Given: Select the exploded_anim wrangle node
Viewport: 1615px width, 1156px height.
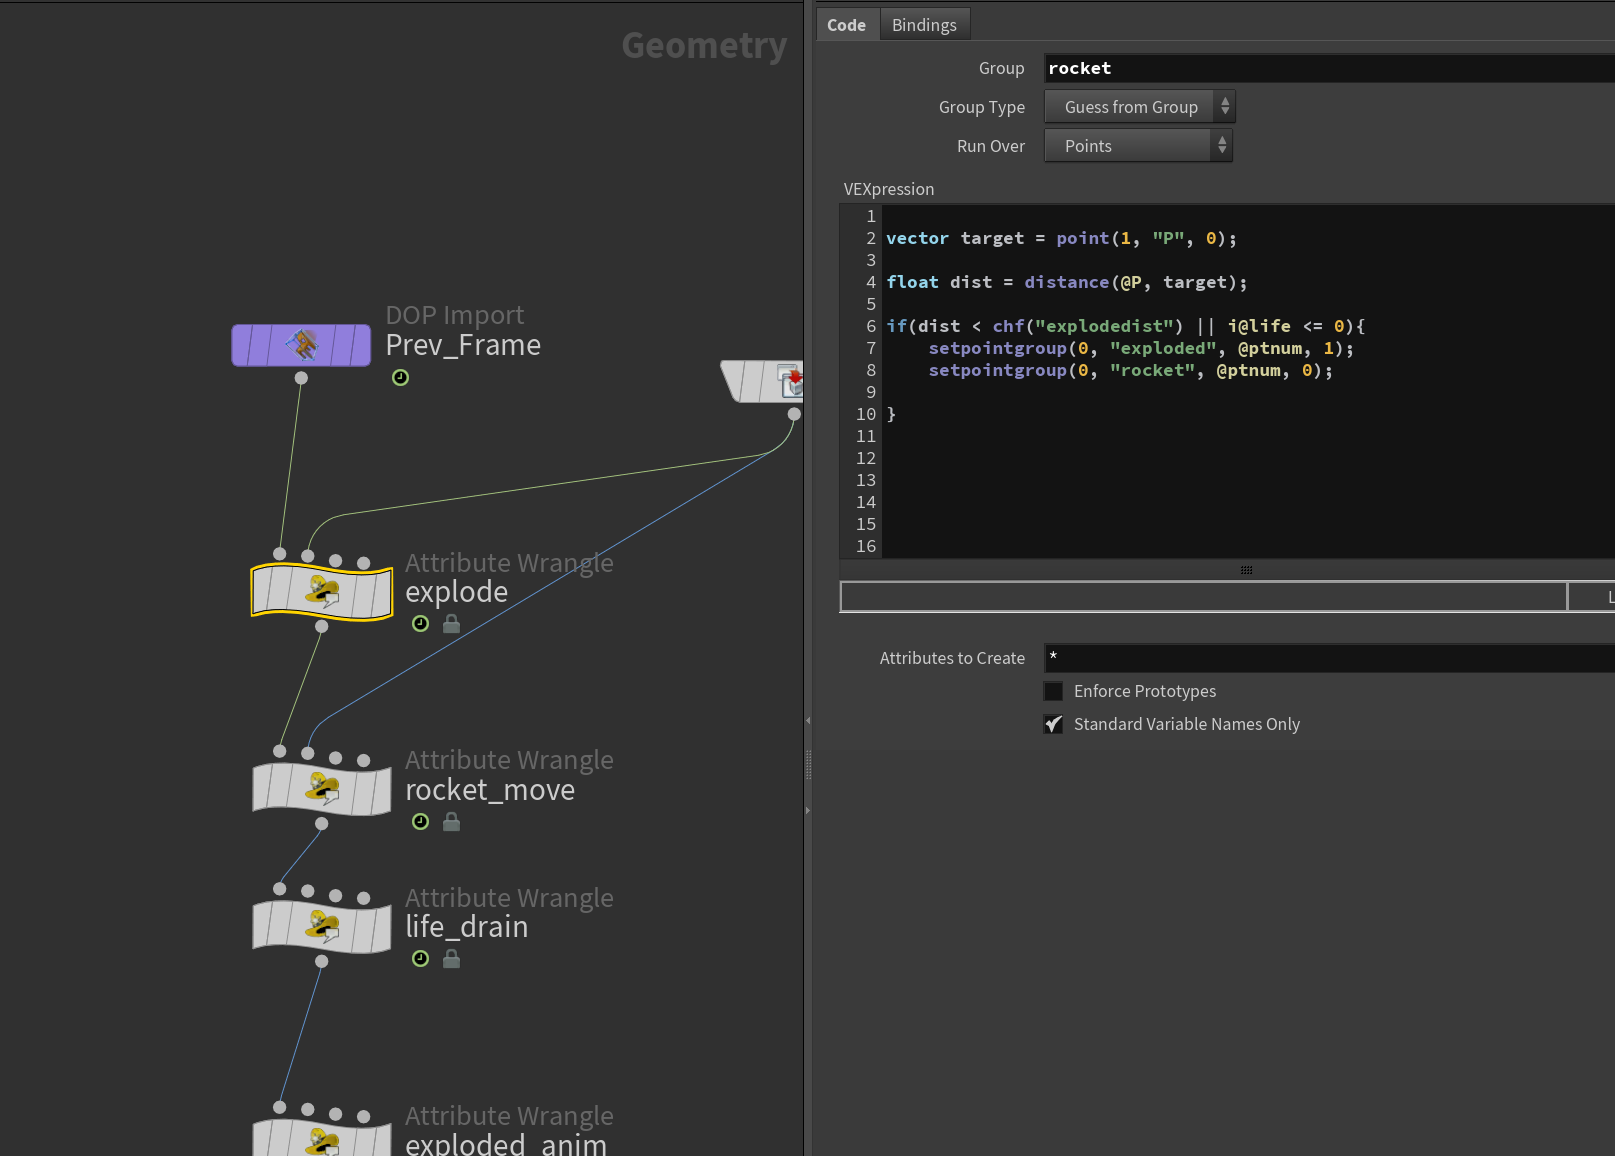Looking at the screenshot, I should (x=321, y=1139).
